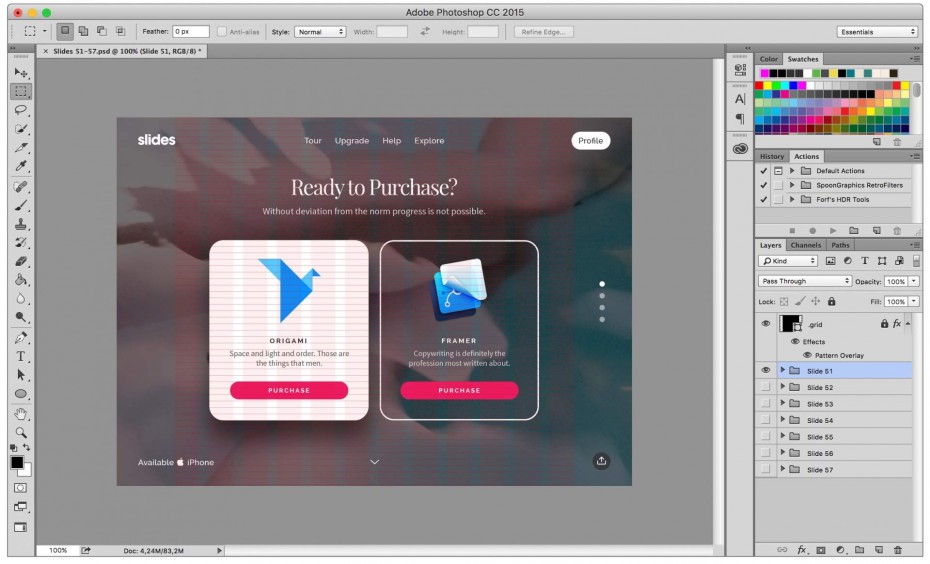Image resolution: width=930 pixels, height=564 pixels.
Task: Click the Play selection button in Actions
Action: pos(833,231)
